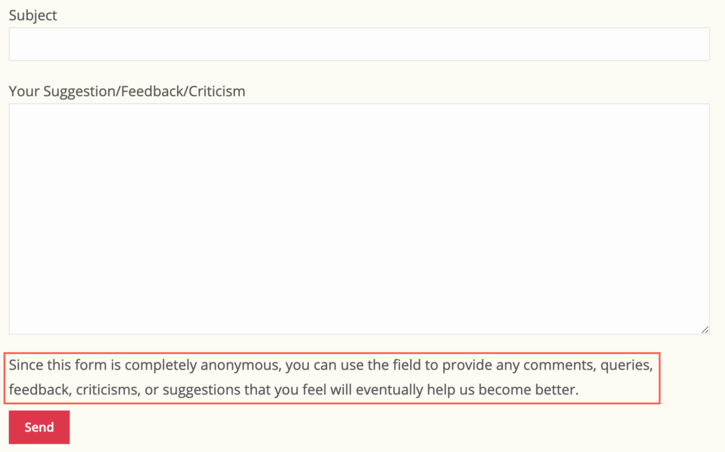Click the word "queries" in the notice
Screen dimensions: 725x452
pos(626,366)
